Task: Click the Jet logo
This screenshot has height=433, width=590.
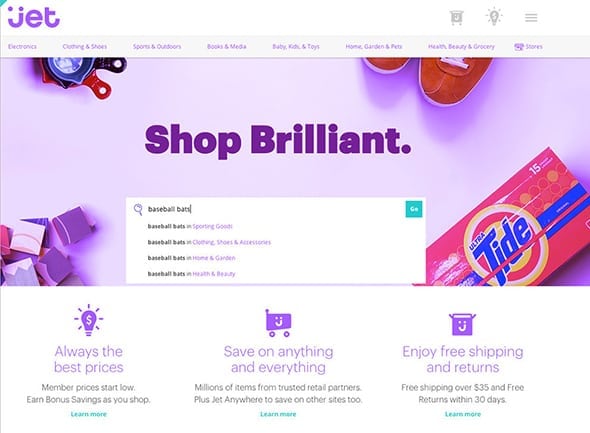Action: click(x=34, y=17)
